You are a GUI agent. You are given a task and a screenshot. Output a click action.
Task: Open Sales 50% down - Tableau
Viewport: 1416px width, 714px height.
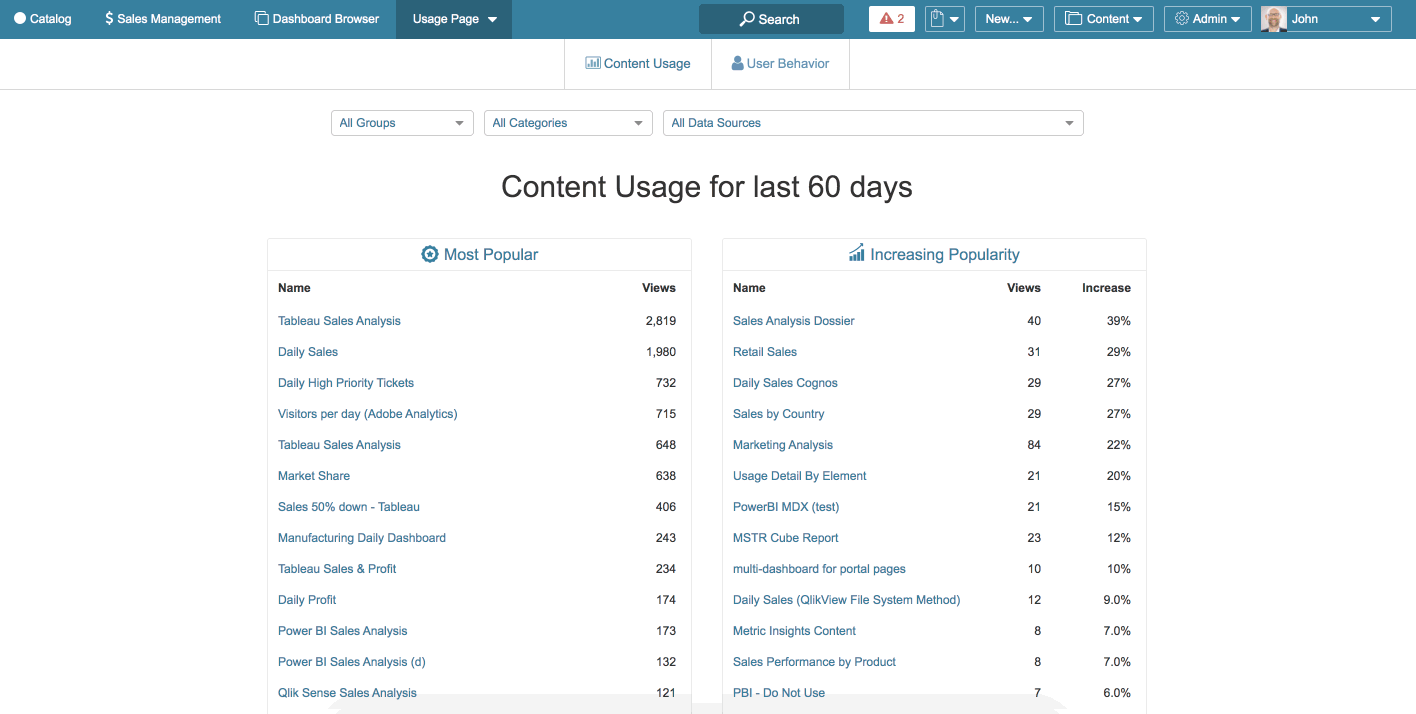[349, 507]
